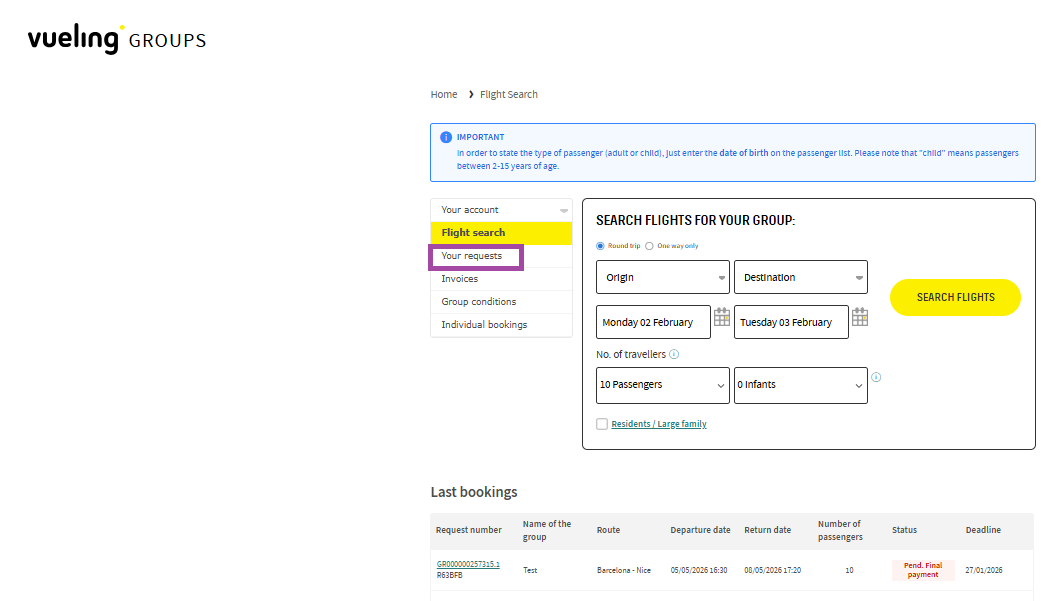Select the One way only option
The image size is (1060, 601).
pyautogui.click(x=649, y=246)
